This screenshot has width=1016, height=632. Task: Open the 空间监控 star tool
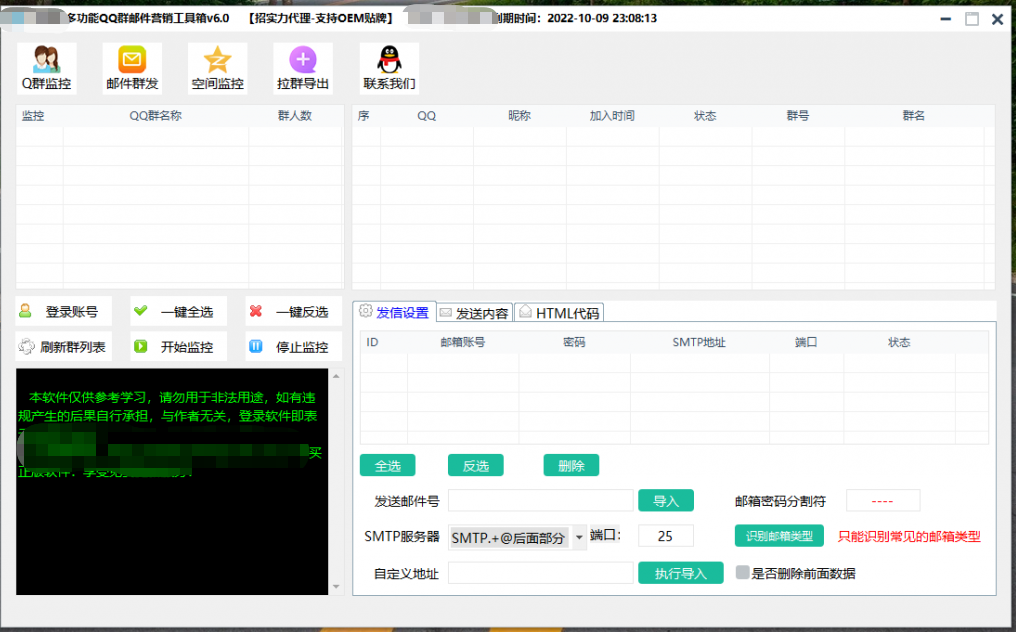click(218, 68)
